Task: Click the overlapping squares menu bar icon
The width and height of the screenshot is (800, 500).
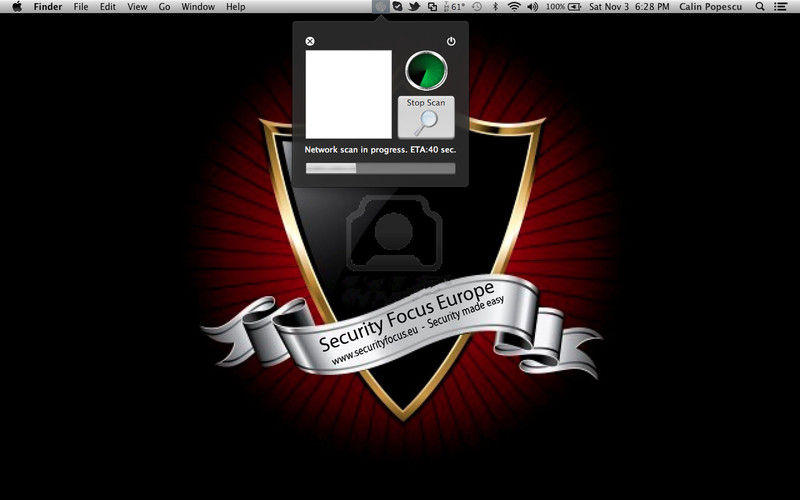Action: [x=432, y=7]
